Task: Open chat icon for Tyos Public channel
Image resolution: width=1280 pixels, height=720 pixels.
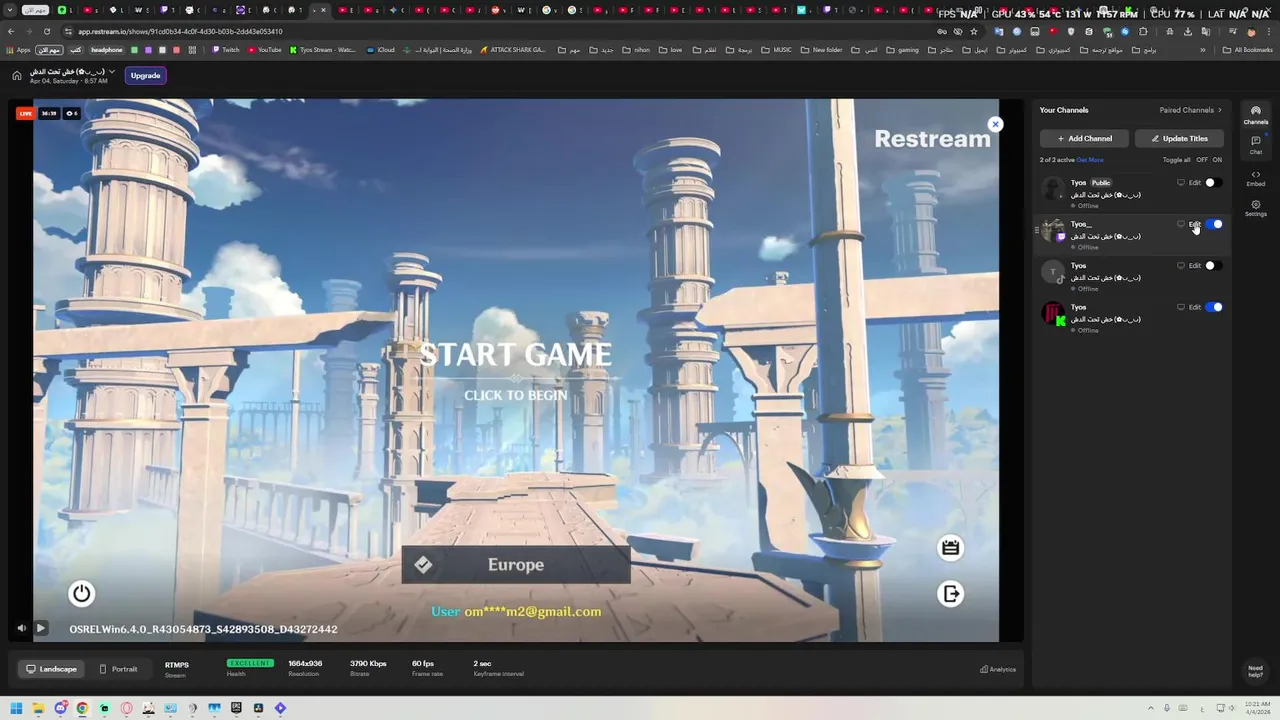Action: [1181, 183]
